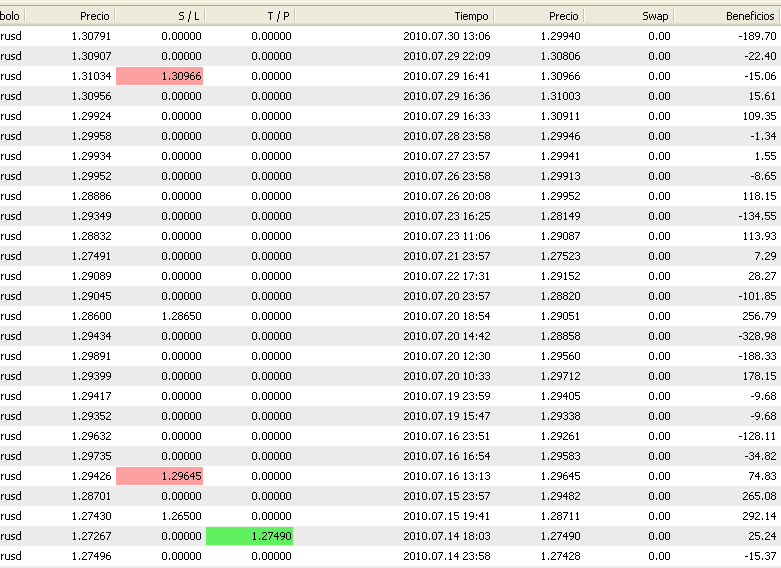Select the profit value 292.14
The height and width of the screenshot is (568, 781).
(760, 516)
